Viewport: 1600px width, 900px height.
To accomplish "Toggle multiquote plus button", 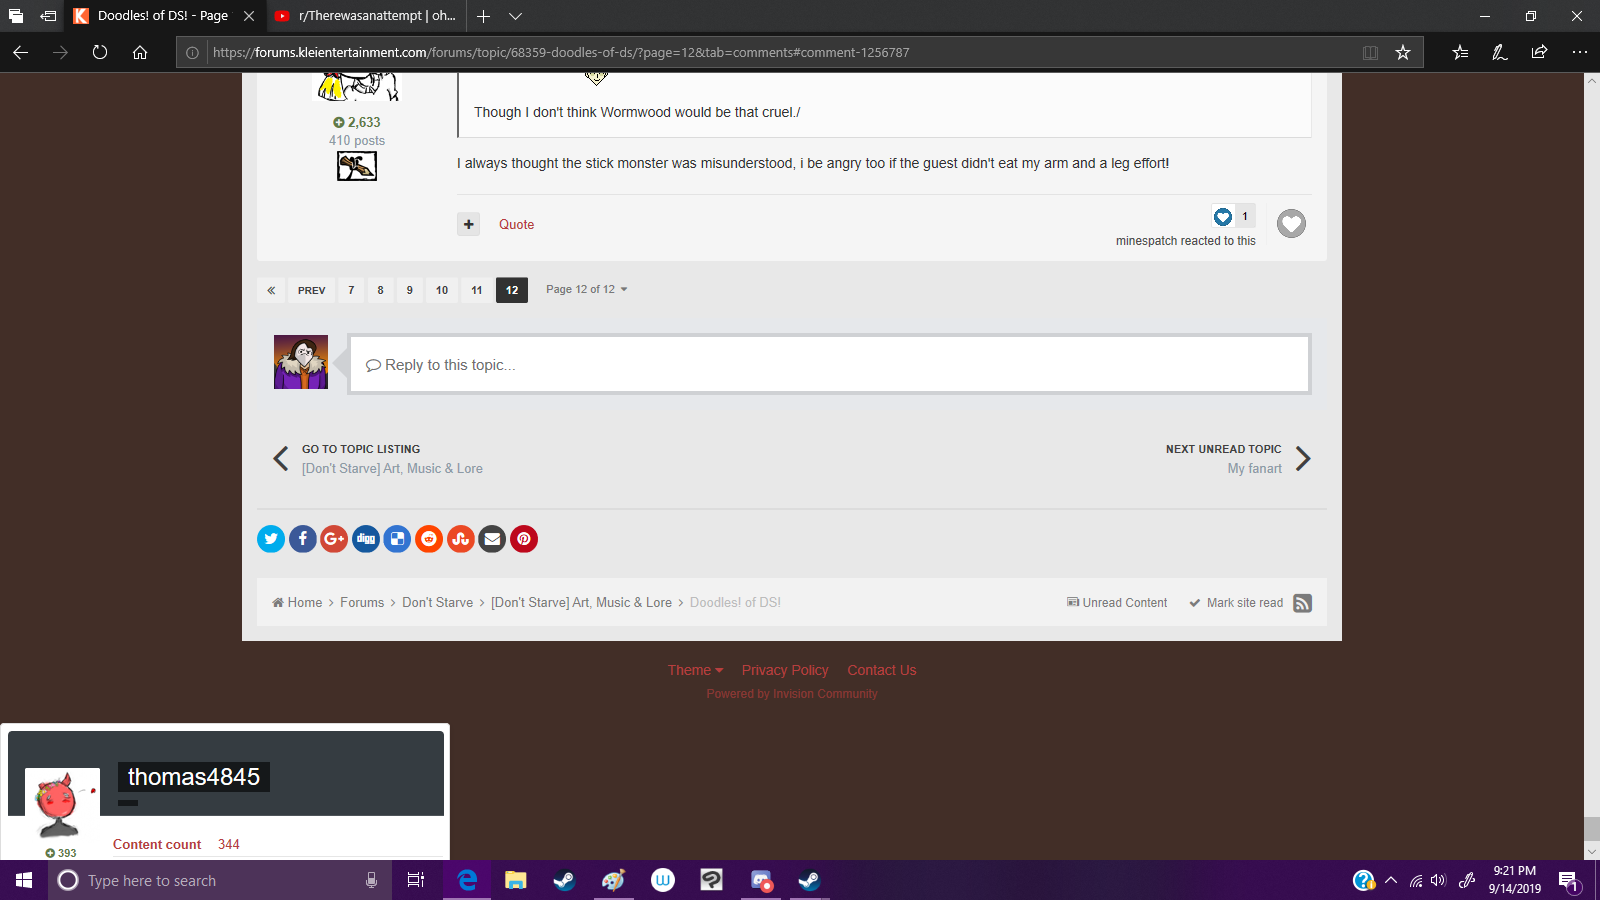I will 469,224.
